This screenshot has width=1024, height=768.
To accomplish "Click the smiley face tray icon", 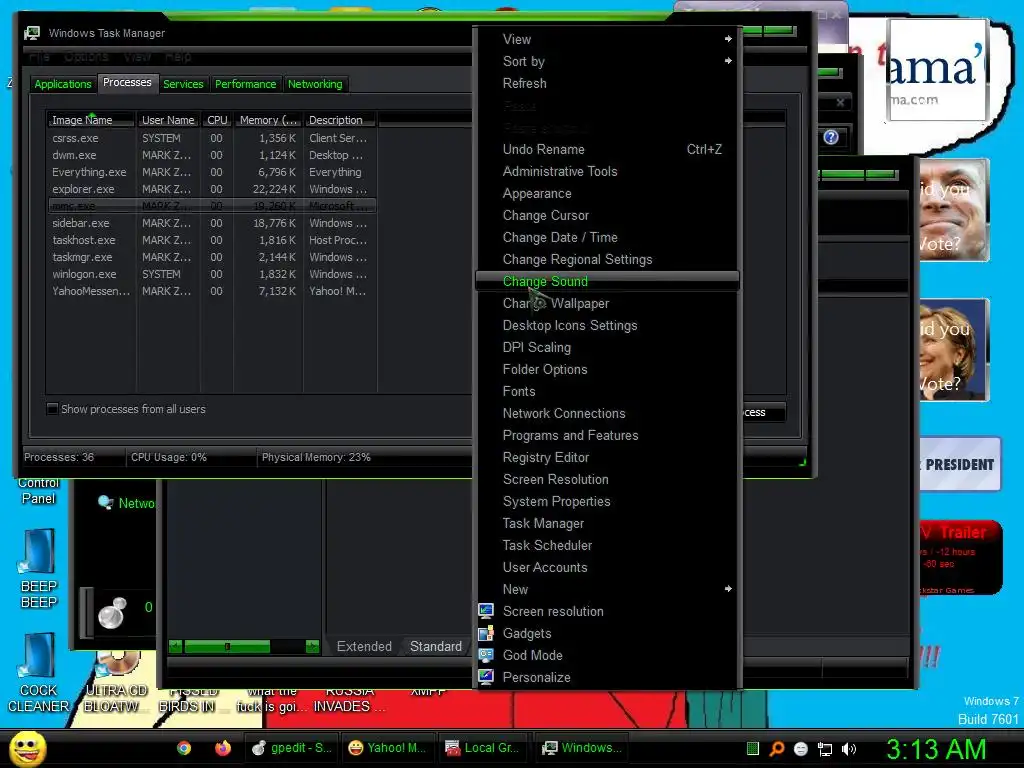I will (801, 749).
